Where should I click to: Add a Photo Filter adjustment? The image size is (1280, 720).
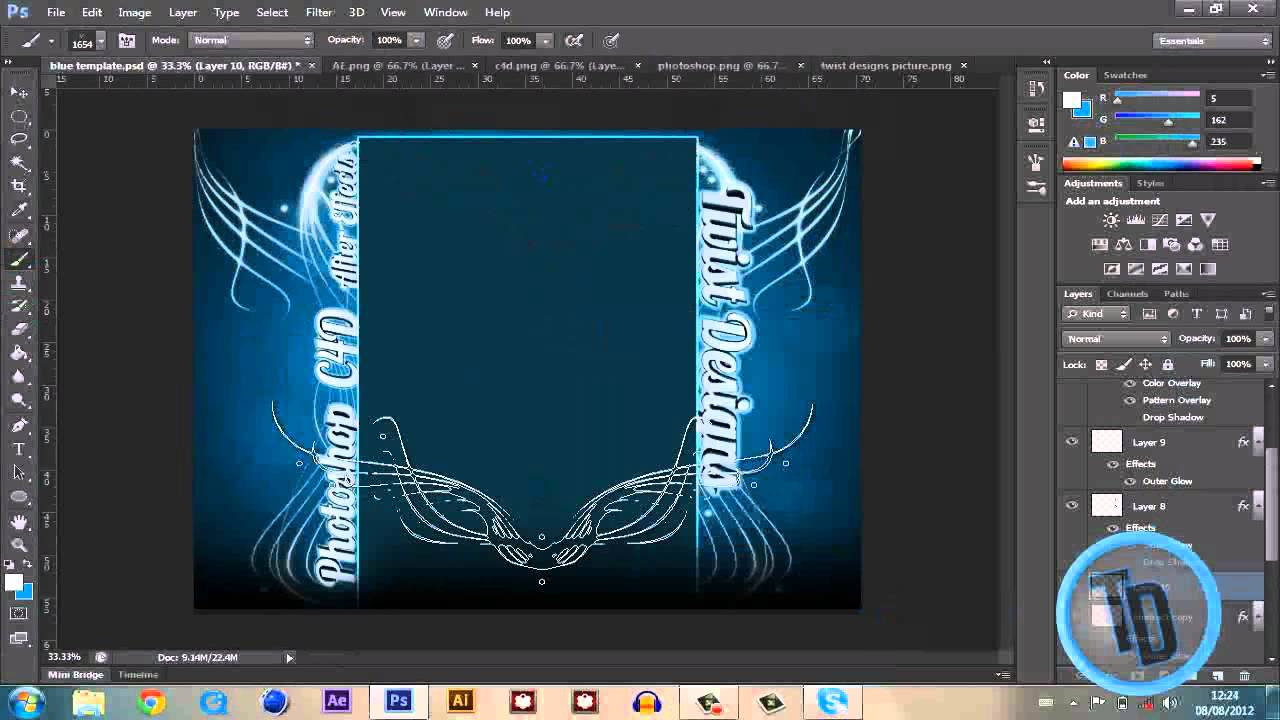pos(1172,245)
